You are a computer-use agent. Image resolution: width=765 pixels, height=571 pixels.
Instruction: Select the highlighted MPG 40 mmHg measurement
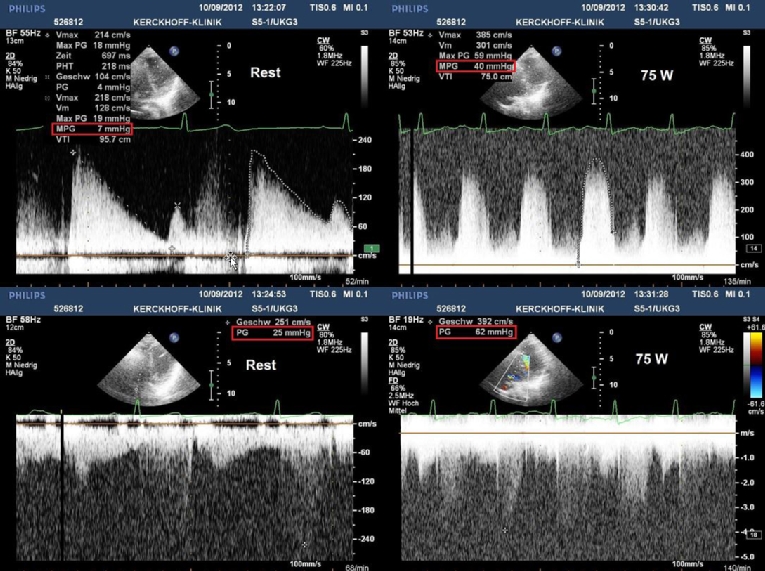point(464,68)
